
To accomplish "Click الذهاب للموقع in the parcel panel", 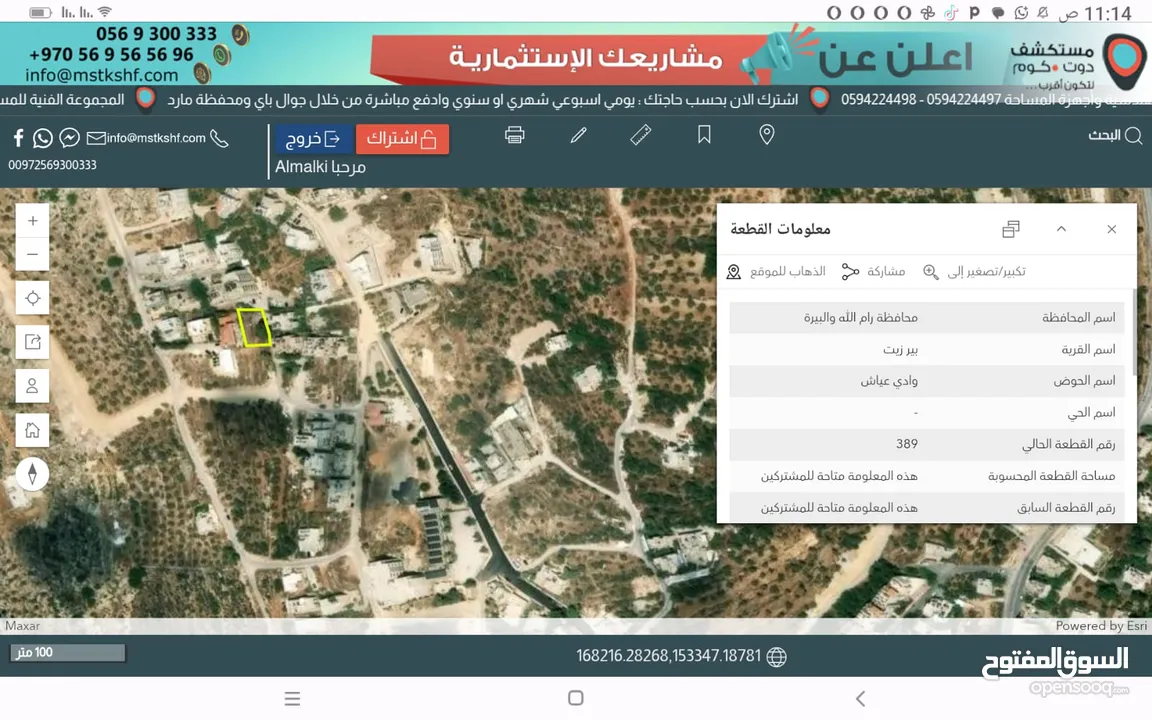I will tap(788, 271).
